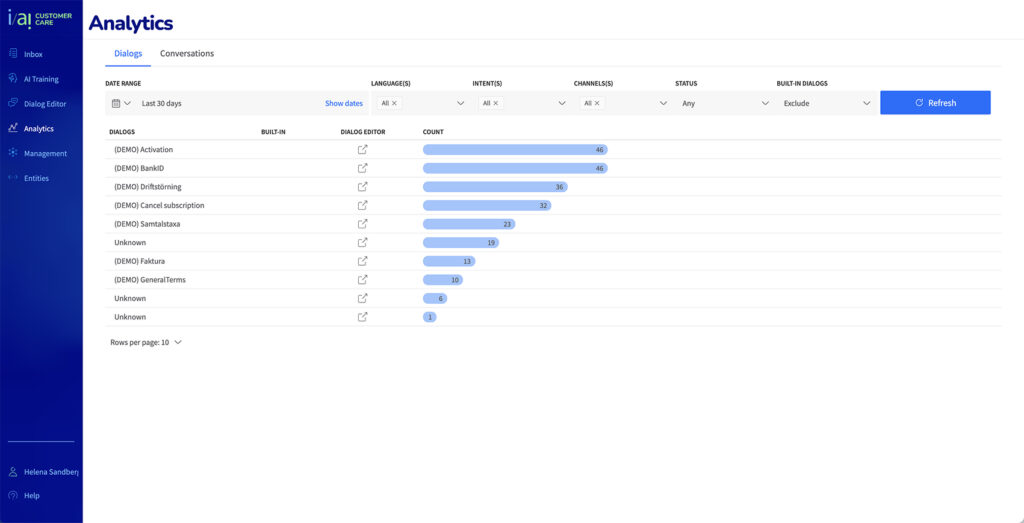This screenshot has width=1024, height=523.
Task: Open dialog editor for (DEMO) Driftstörning row
Action: tap(363, 187)
